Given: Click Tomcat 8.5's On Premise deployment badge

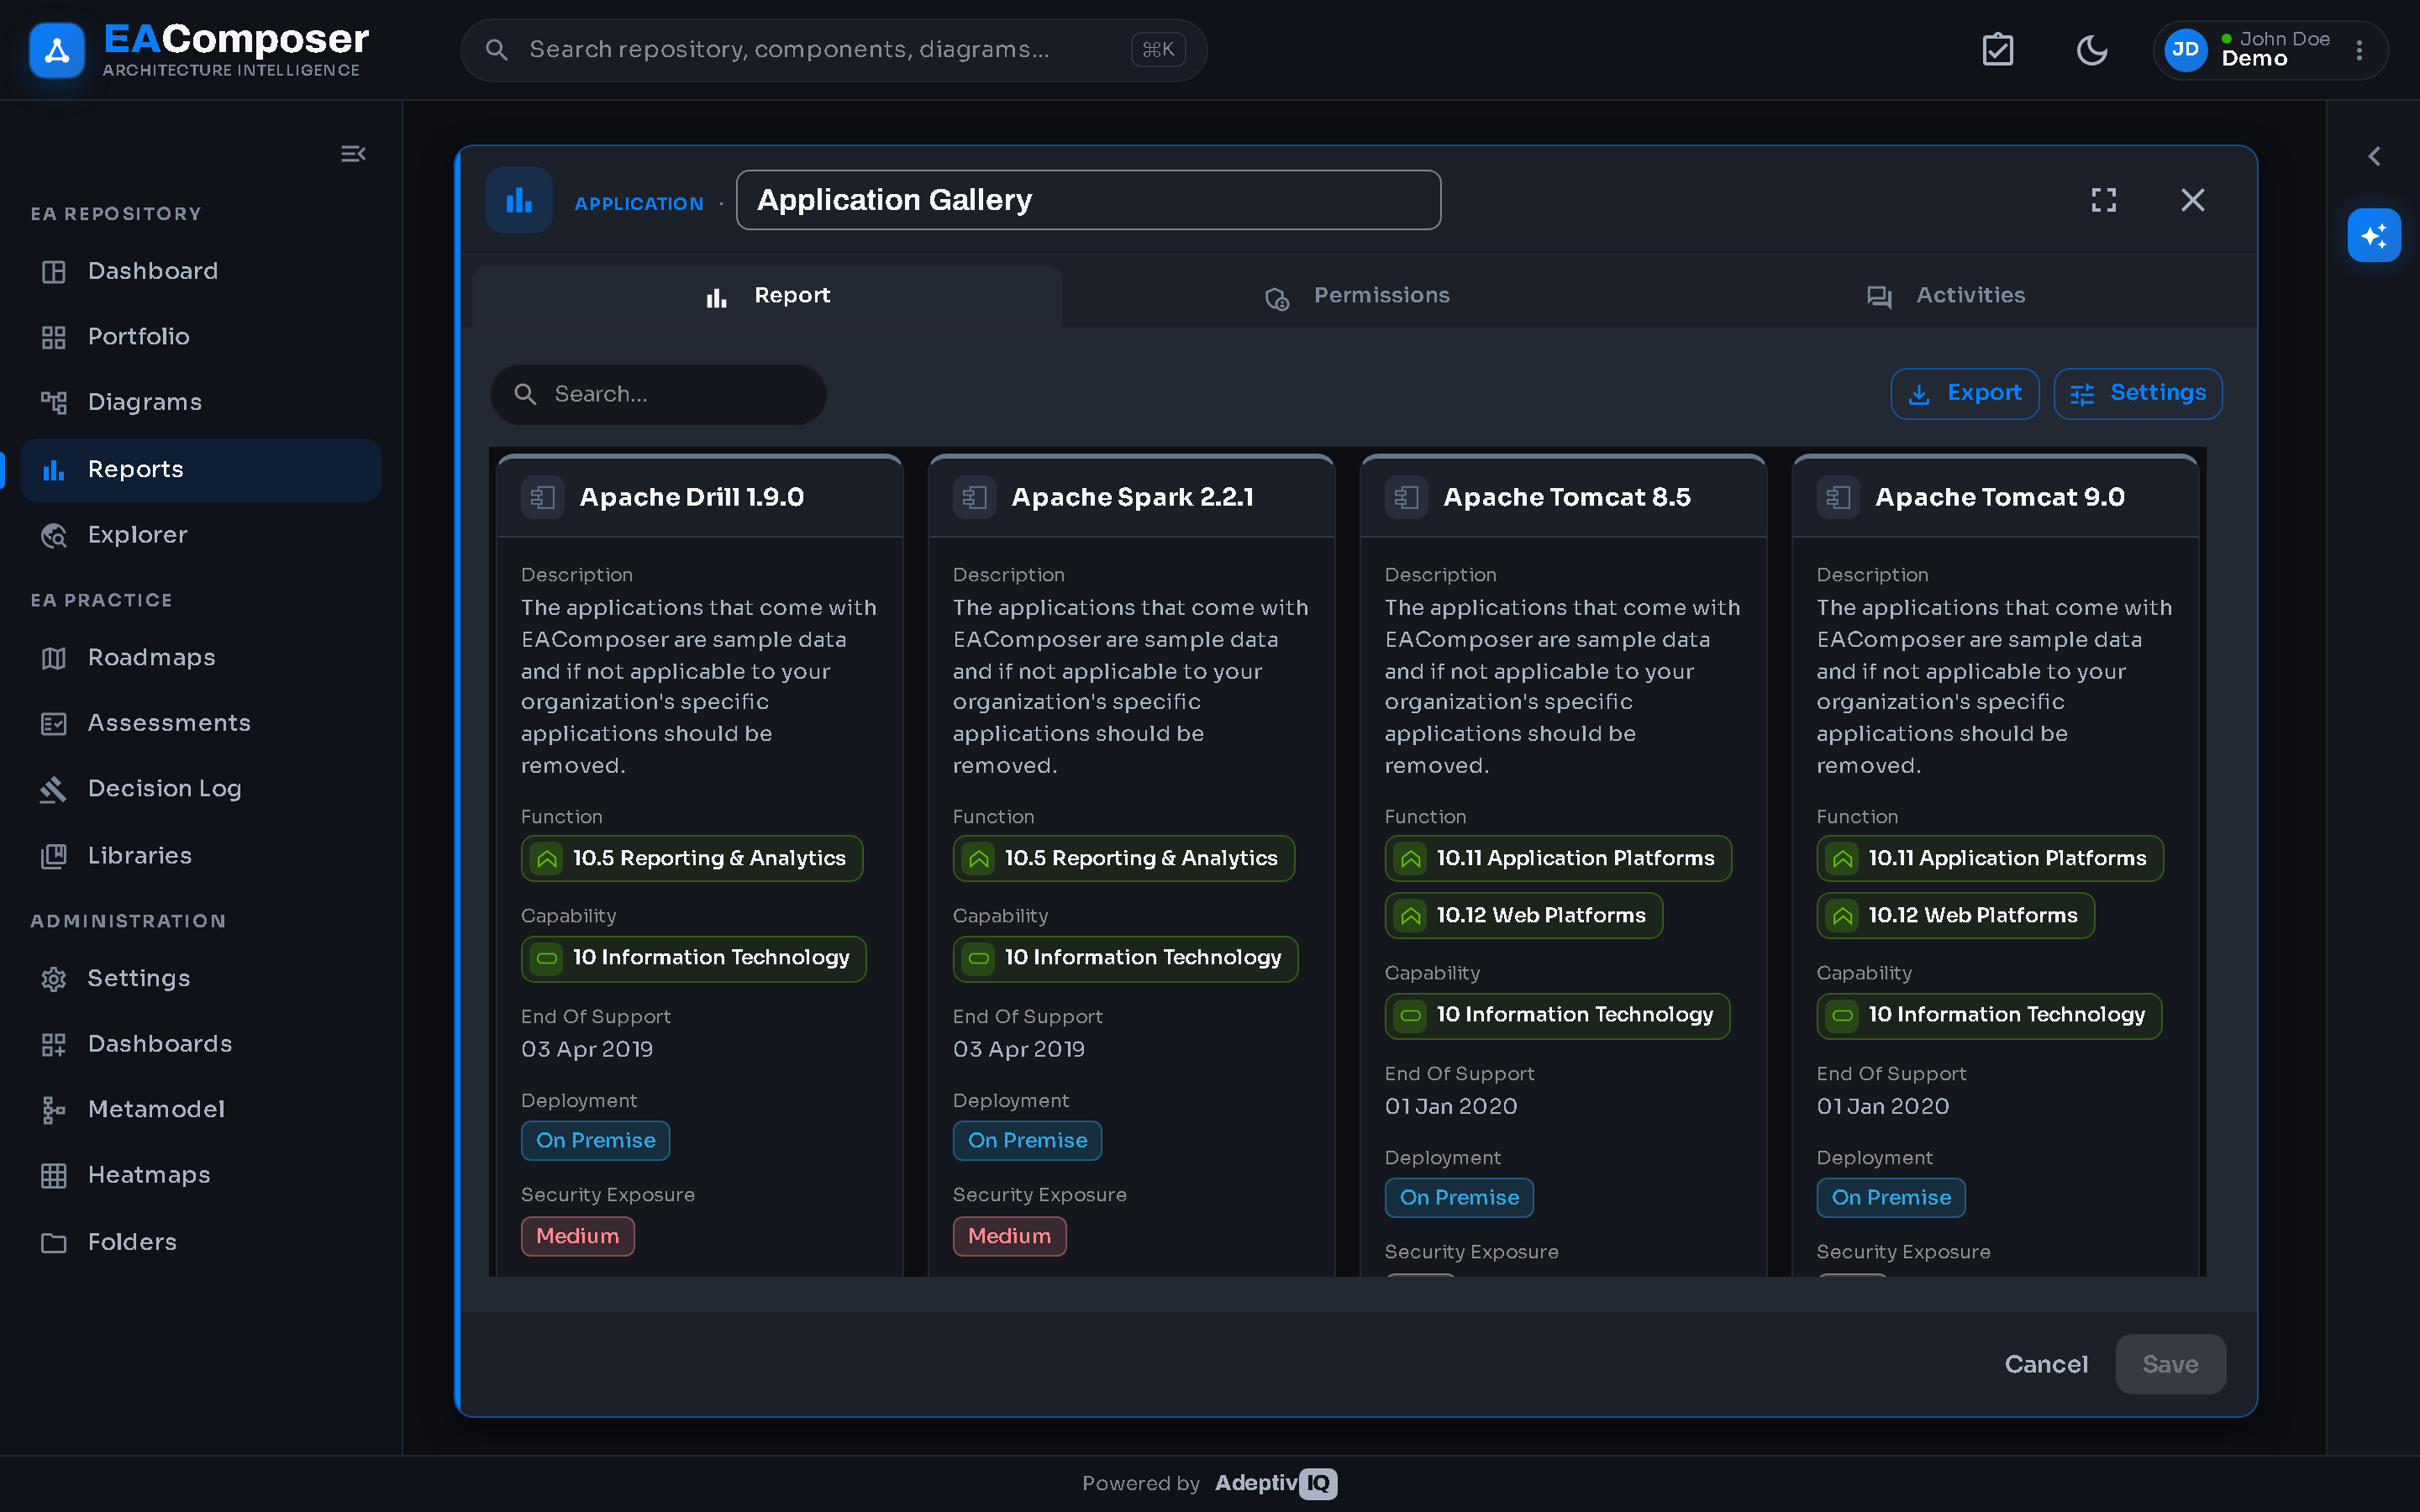Looking at the screenshot, I should click(1460, 1197).
